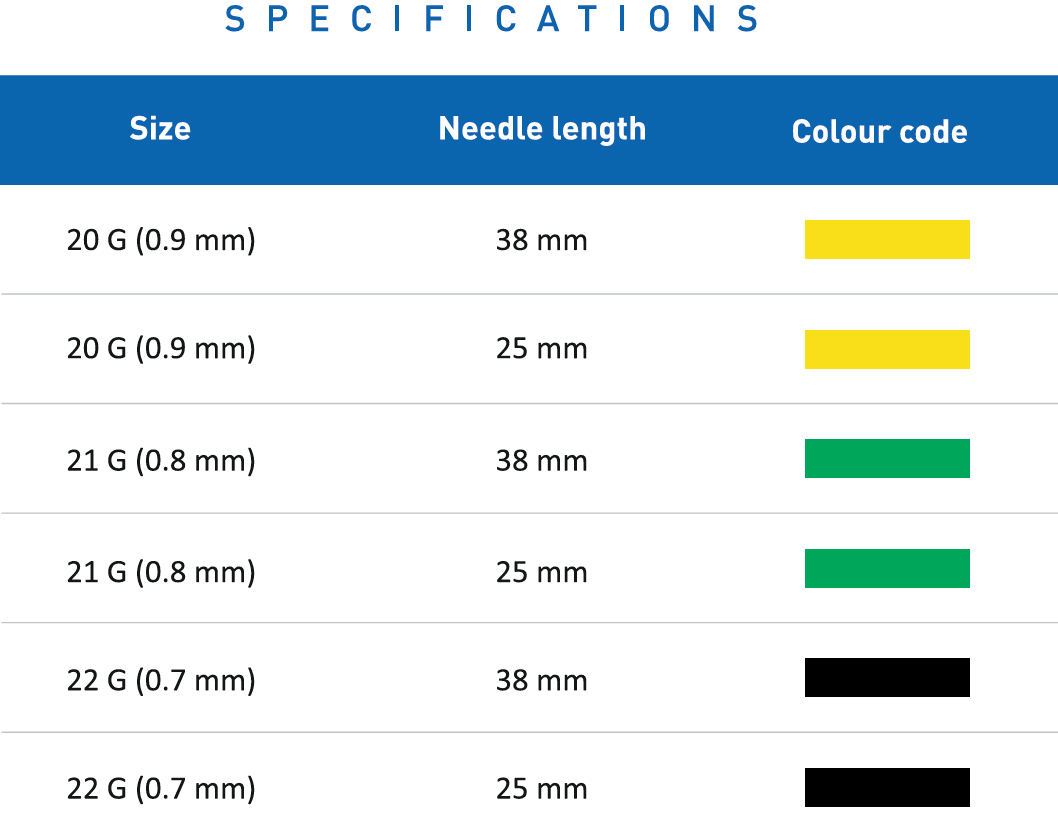Viewport: 1058px width, 824px height.
Task: Click 25 mm length in second row
Action: (541, 349)
